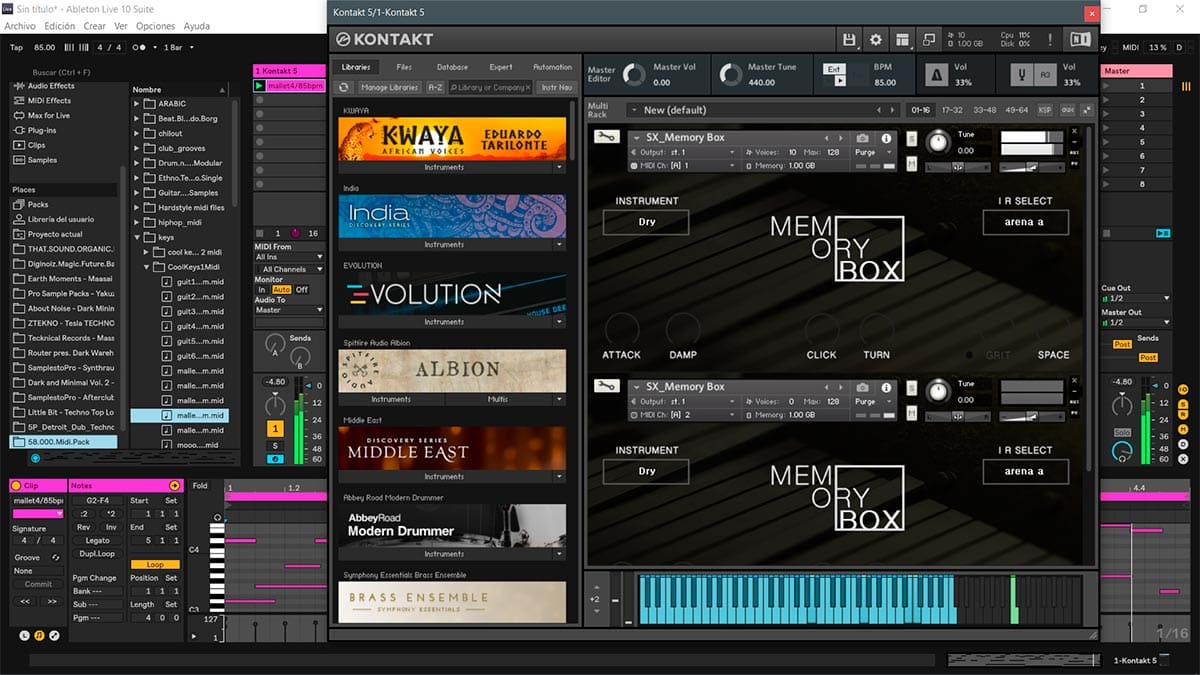Click snapshot camera icon on second SX_Memory Box

[863, 387]
